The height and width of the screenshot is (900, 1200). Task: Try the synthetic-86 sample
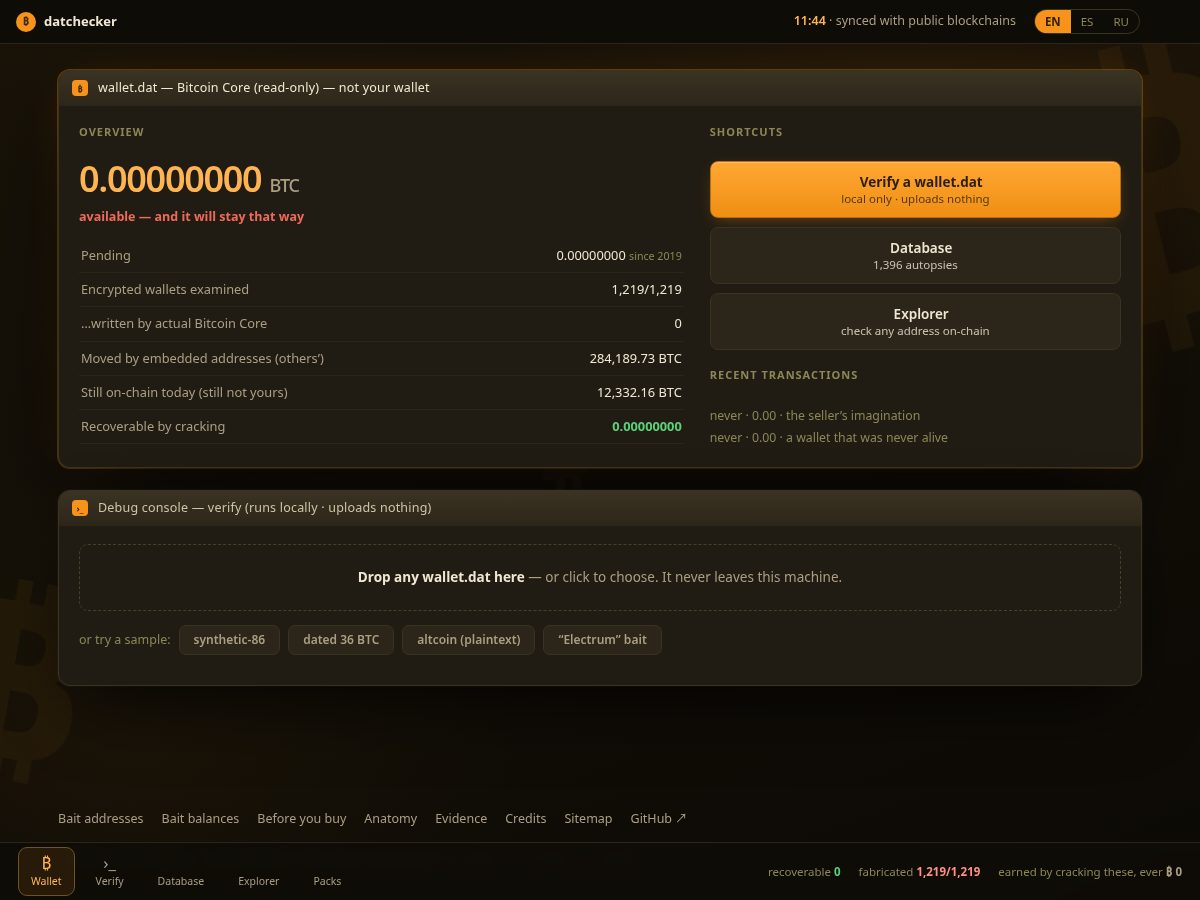pyautogui.click(x=229, y=640)
